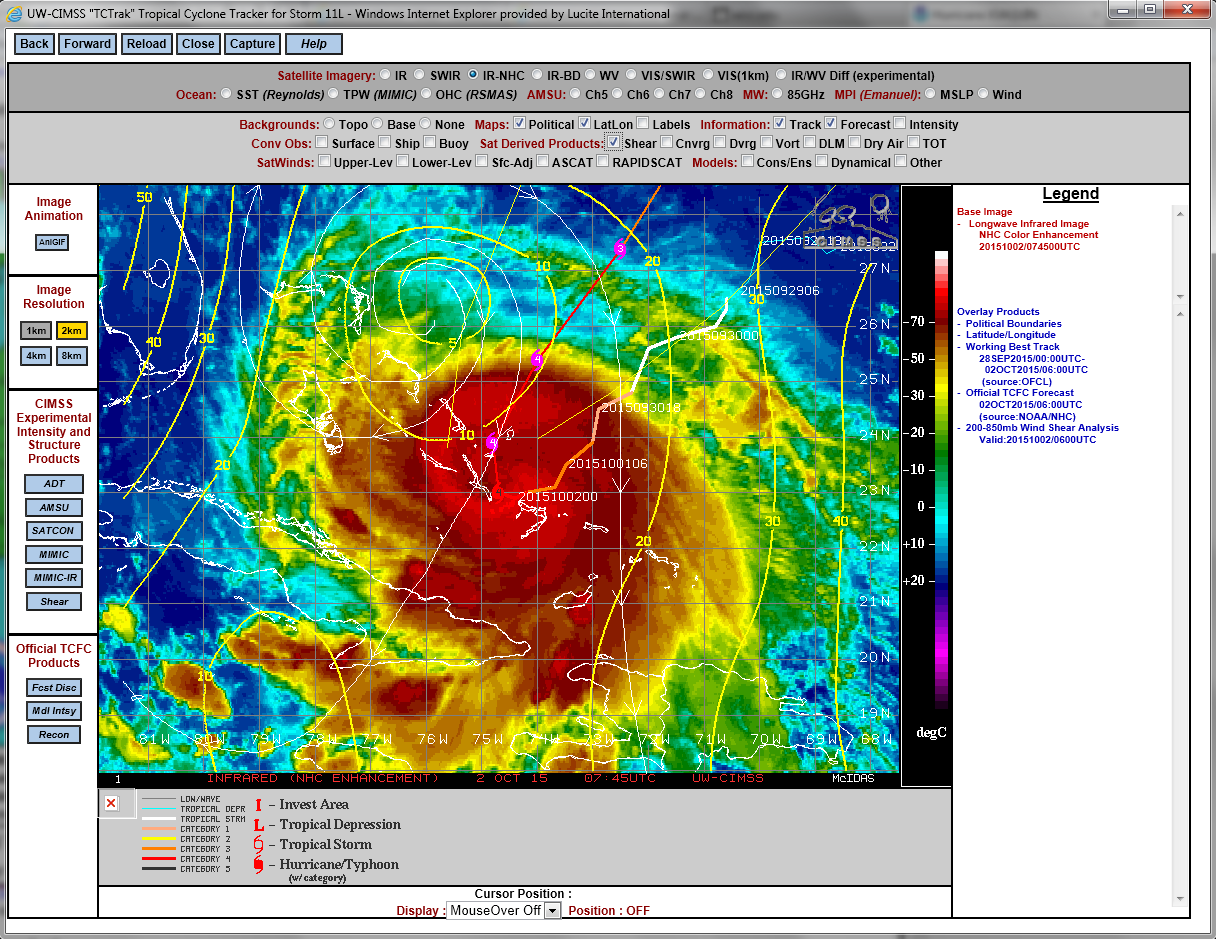Click the AniGIF animation button
This screenshot has width=1216, height=939.
(54, 242)
